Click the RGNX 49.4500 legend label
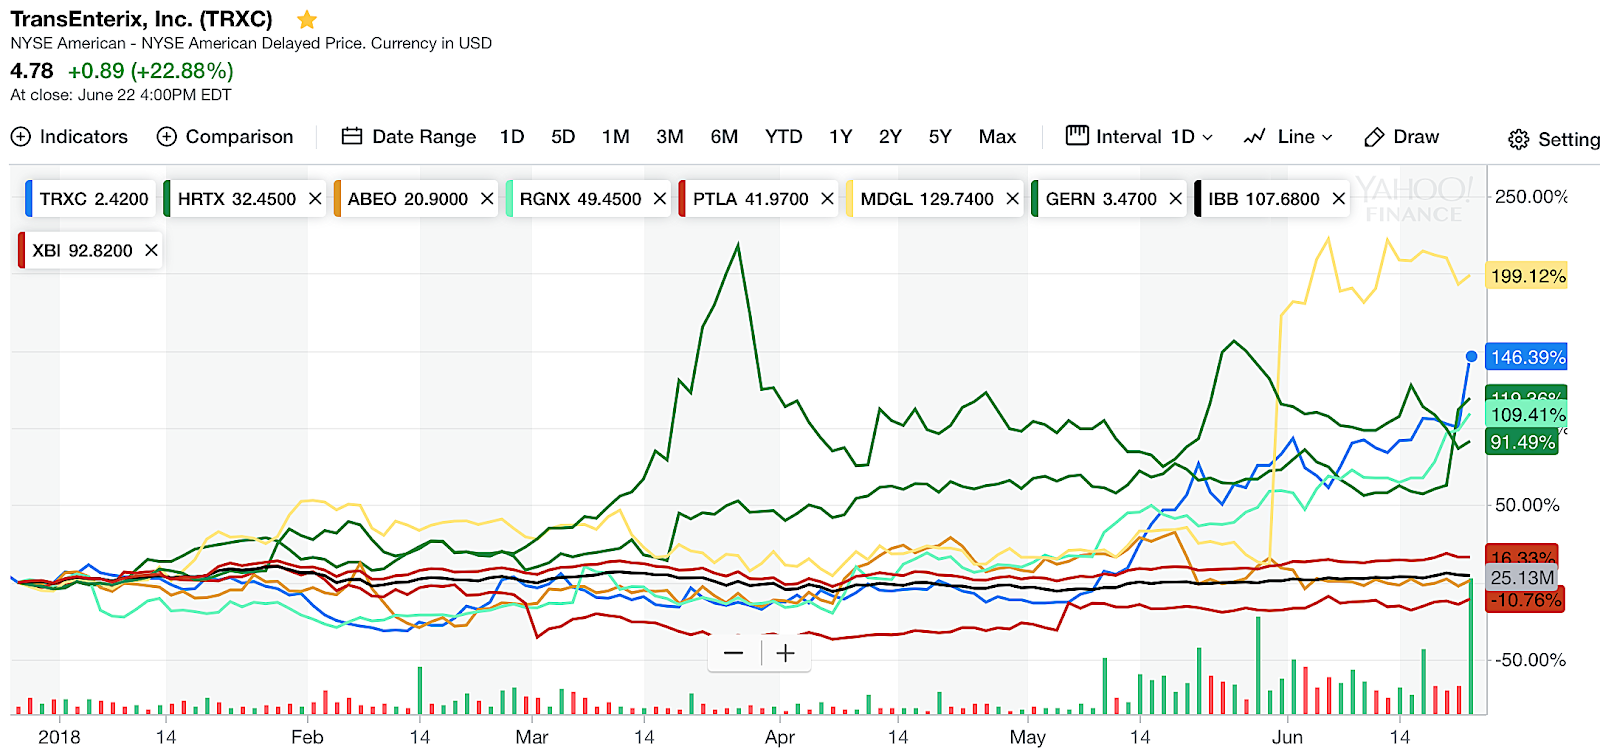 [x=580, y=199]
